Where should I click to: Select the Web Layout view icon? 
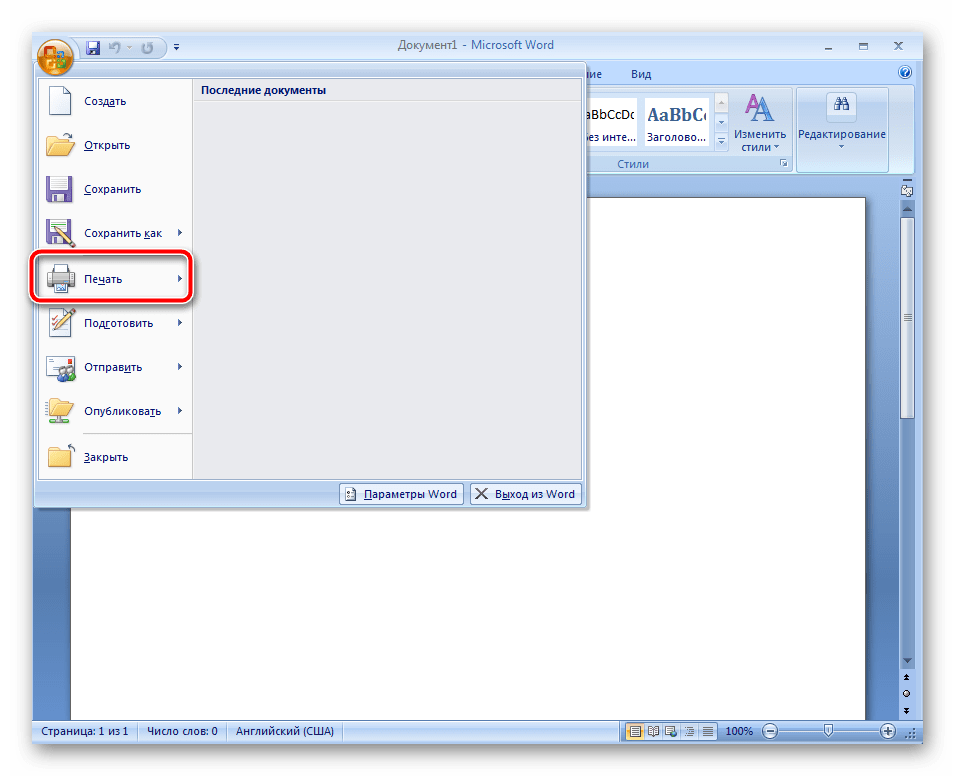669,731
